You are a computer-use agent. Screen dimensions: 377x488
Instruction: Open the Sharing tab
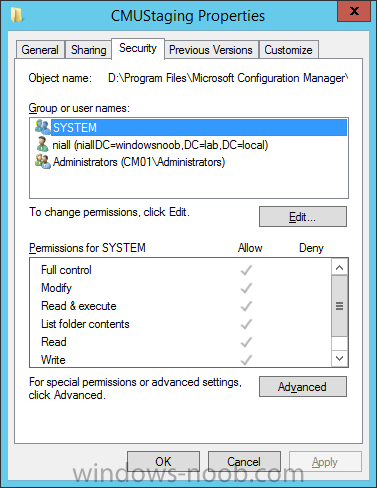coord(88,50)
